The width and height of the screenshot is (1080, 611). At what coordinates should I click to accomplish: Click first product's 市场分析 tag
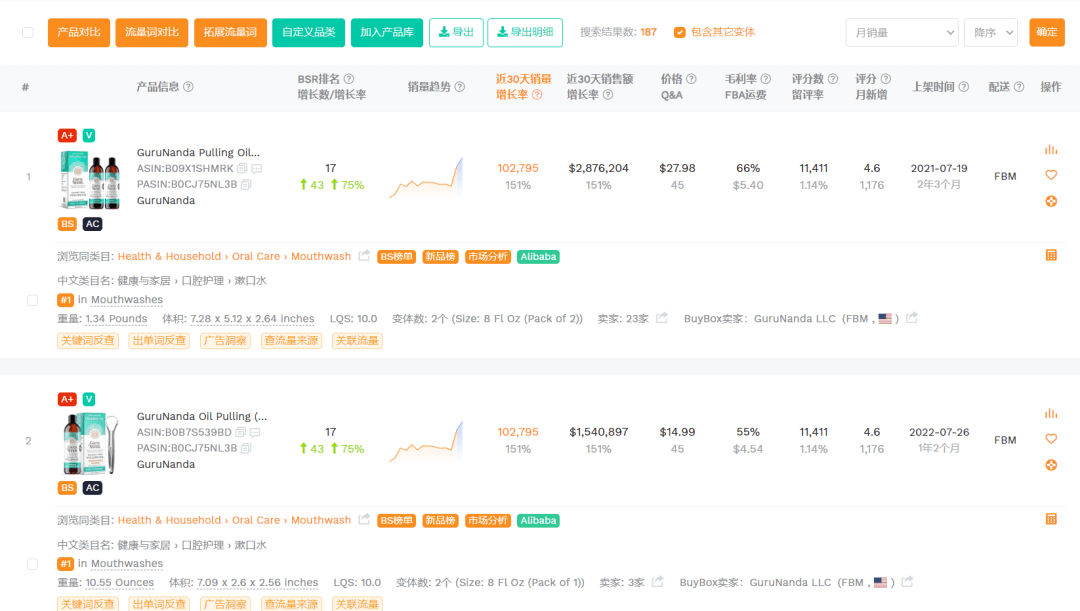pos(488,256)
